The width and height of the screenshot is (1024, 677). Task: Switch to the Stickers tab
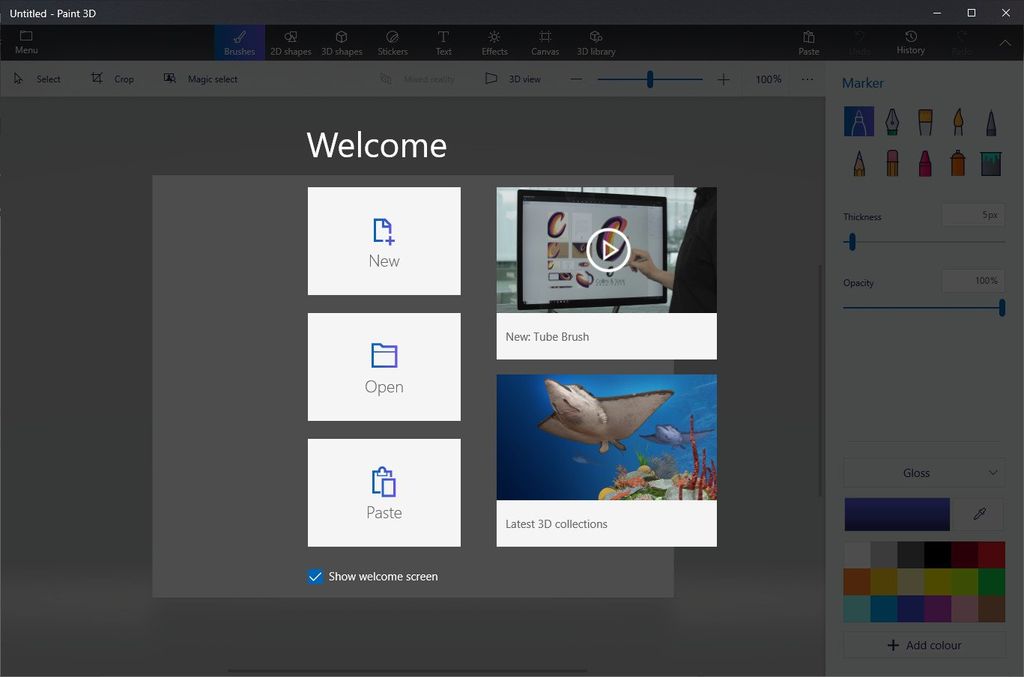393,42
